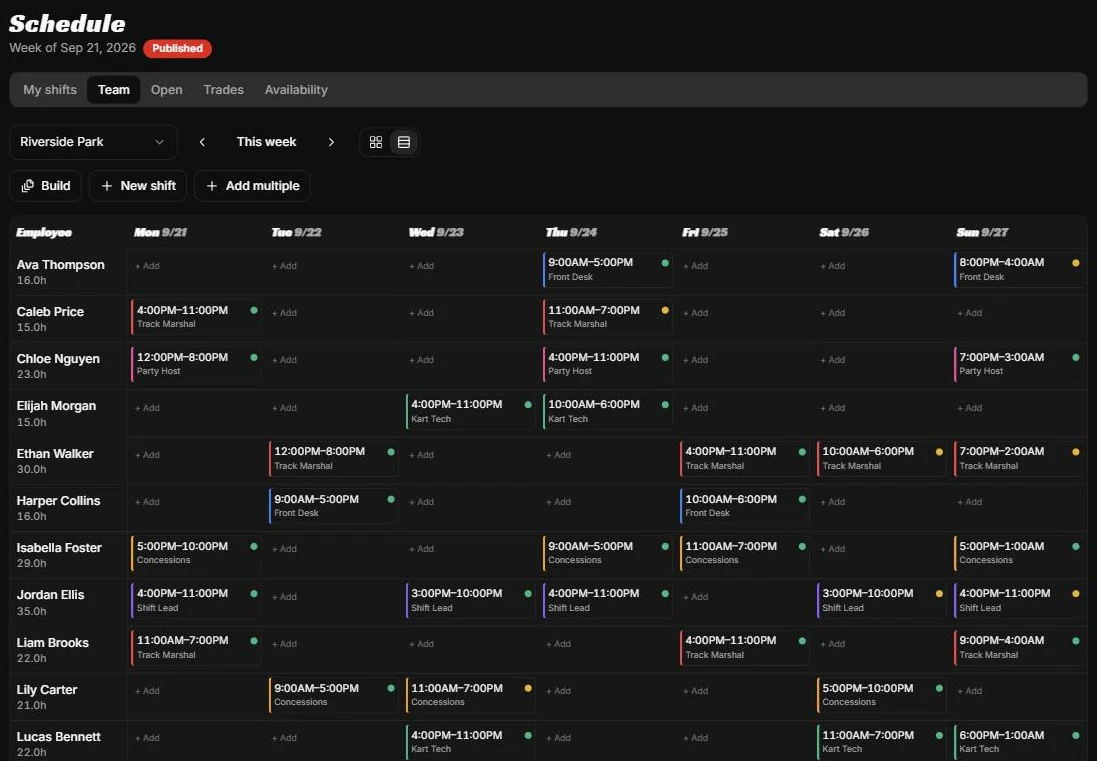Viewport: 1097px width, 761px height.
Task: Open Ava Thompson's Thursday Front Desk shift
Action: tap(607, 269)
